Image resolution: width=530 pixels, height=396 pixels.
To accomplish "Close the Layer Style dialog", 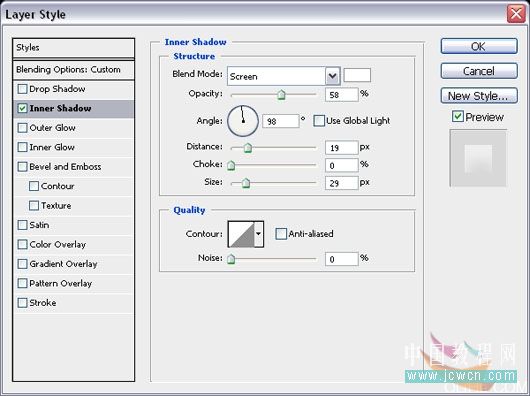I will coord(516,14).
